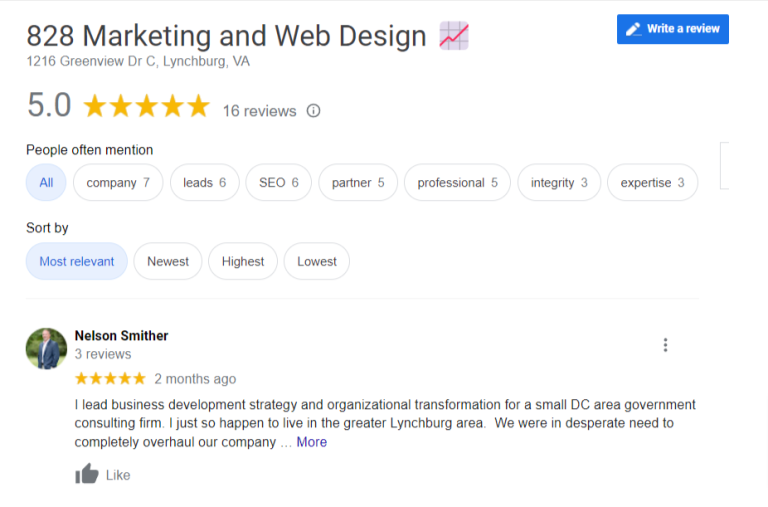Click the star rating on Nelson Smither's review

110,379
